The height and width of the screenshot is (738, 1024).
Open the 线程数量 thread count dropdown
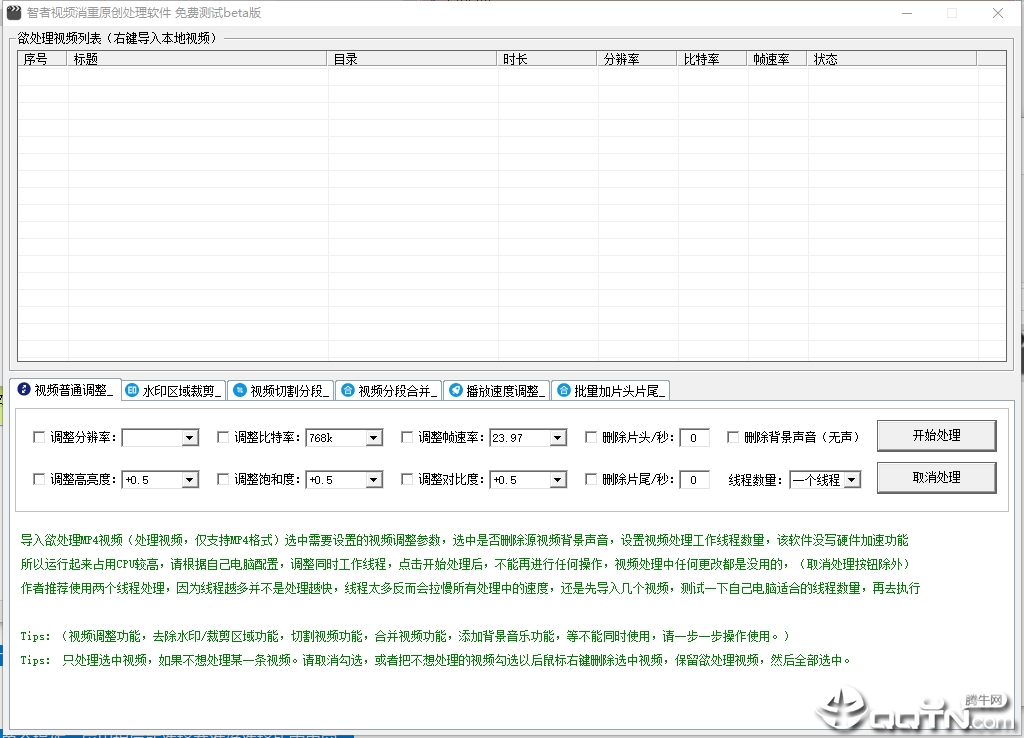point(852,480)
